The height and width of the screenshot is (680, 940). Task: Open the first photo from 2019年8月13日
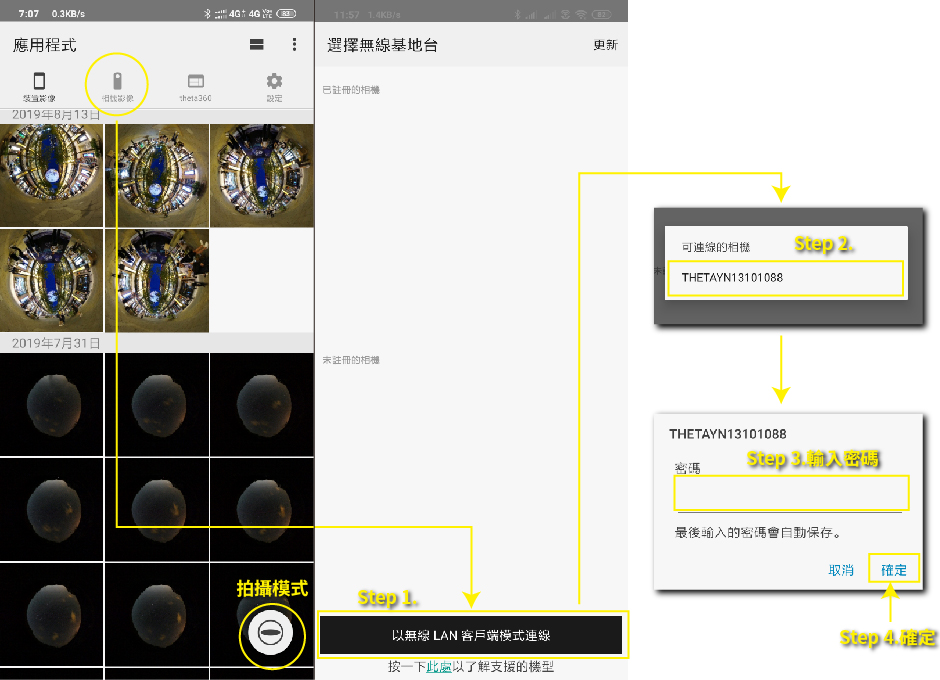[x=51, y=174]
